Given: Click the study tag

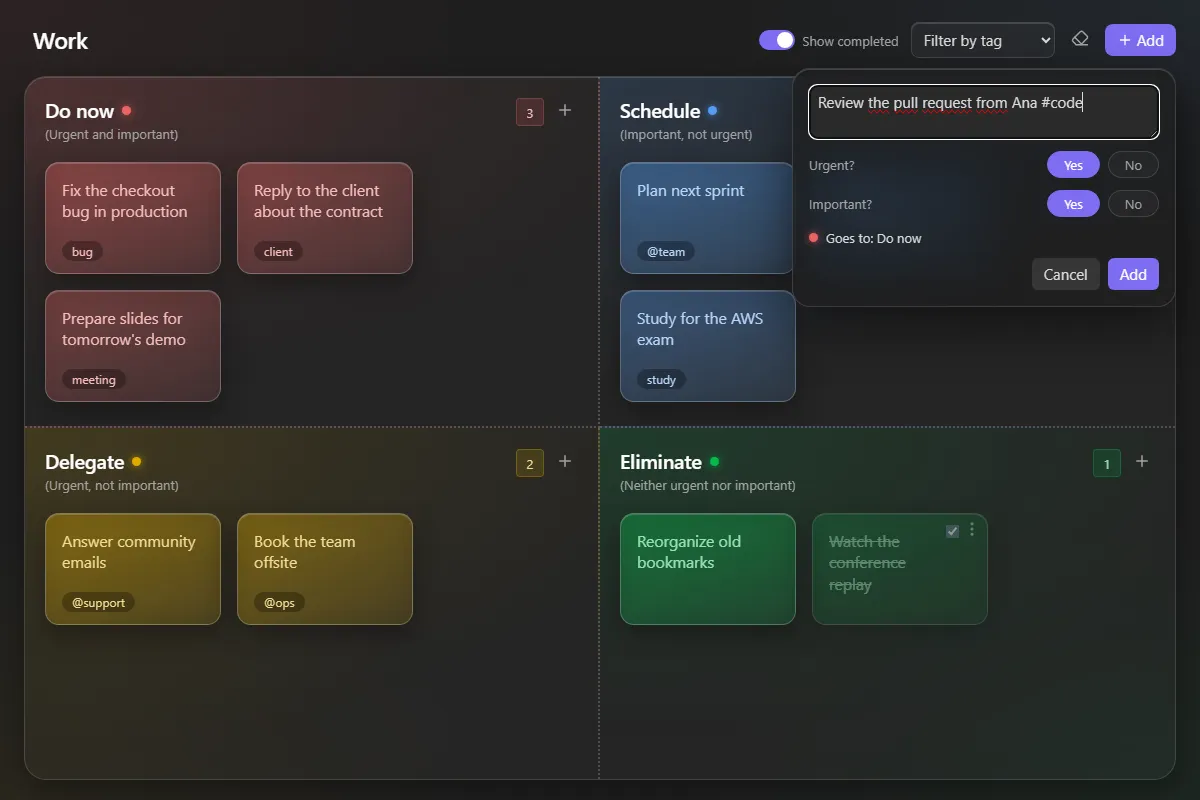Looking at the screenshot, I should [x=661, y=380].
